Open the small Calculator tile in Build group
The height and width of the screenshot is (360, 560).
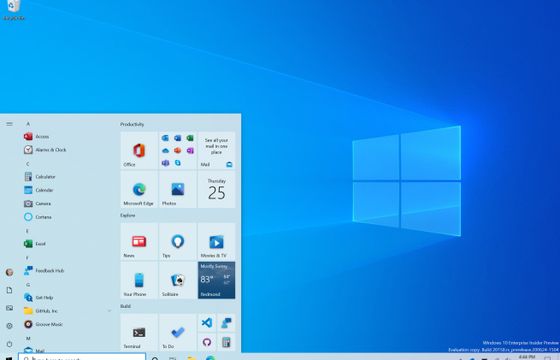click(226, 342)
